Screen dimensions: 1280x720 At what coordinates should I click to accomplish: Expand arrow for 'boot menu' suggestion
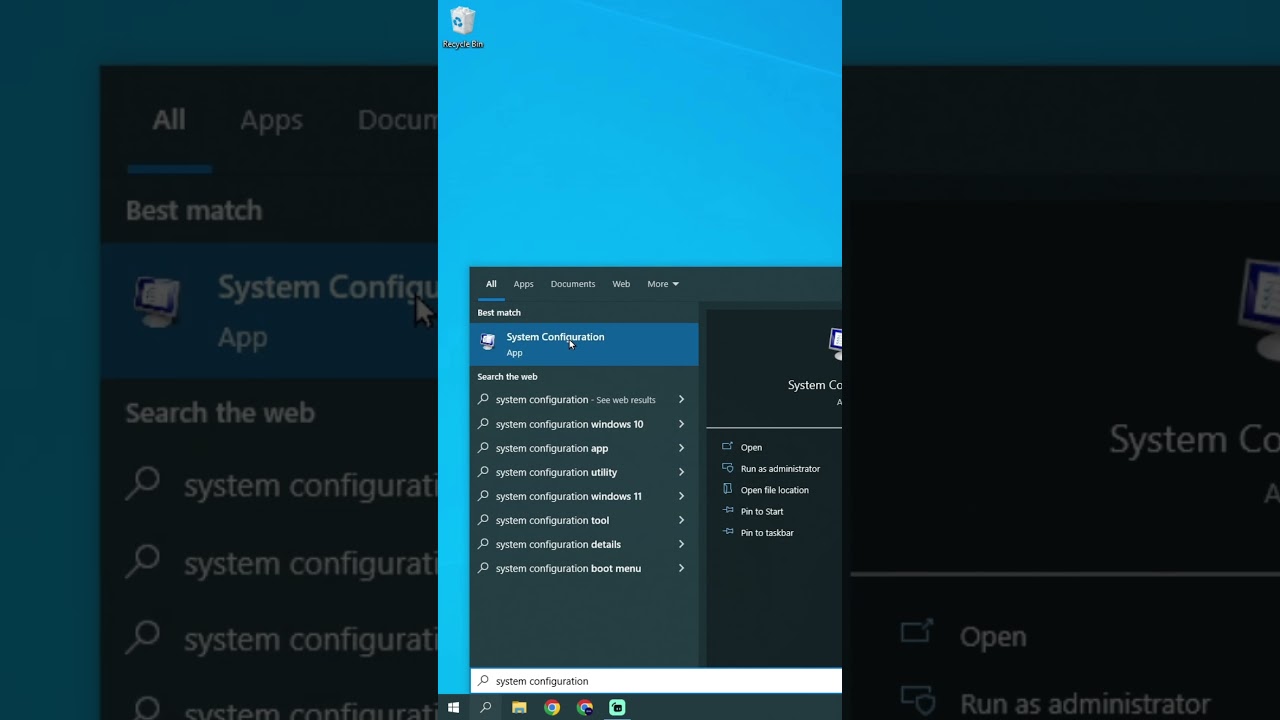[x=681, y=568]
